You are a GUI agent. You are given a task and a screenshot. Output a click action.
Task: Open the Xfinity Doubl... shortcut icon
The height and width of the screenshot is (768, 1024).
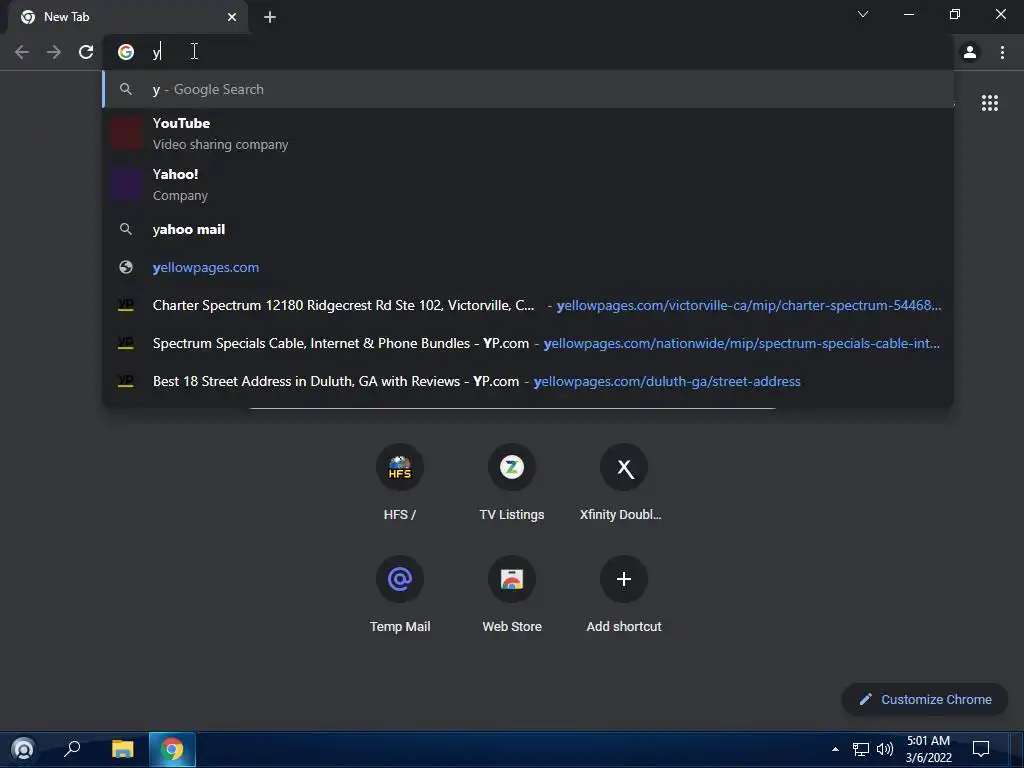coord(624,467)
